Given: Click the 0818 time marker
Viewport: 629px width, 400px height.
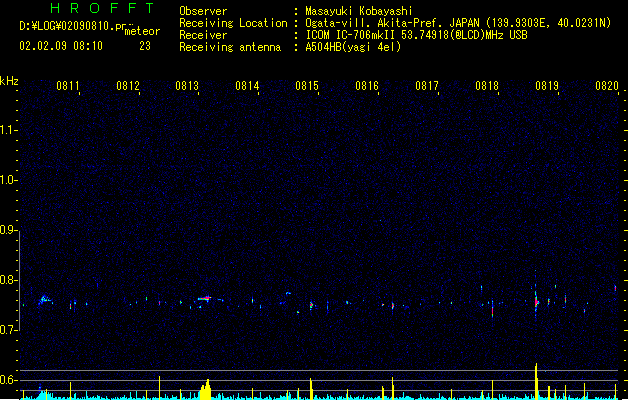Looking at the screenshot, I should tap(487, 85).
